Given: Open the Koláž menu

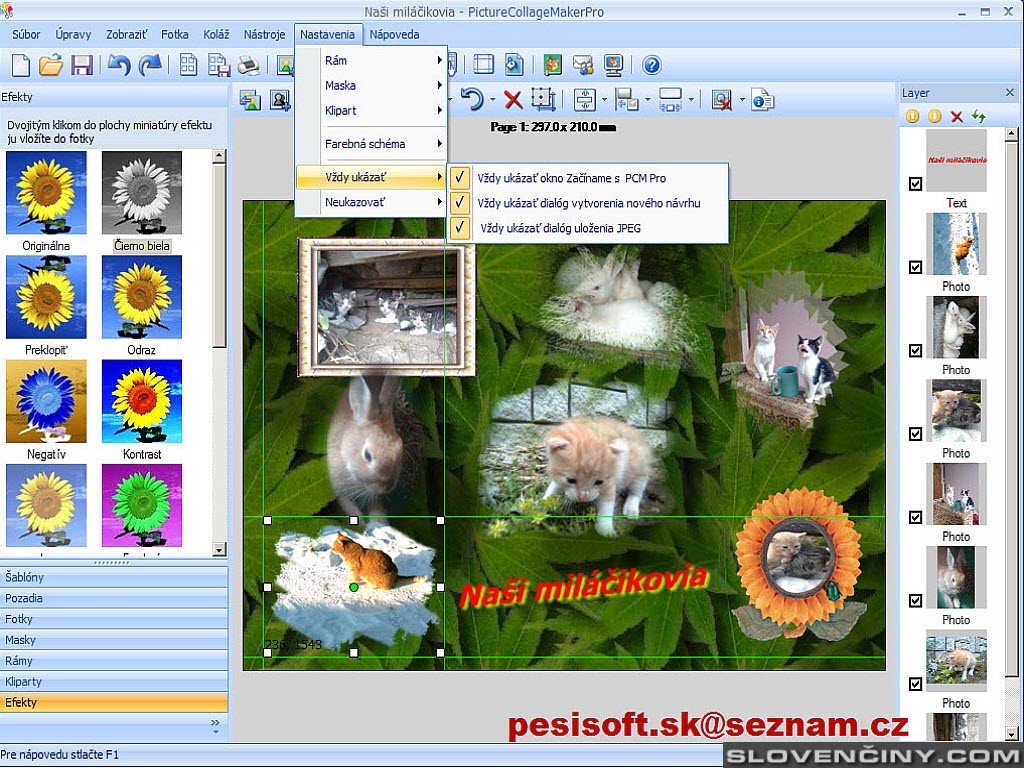Looking at the screenshot, I should click(x=216, y=35).
